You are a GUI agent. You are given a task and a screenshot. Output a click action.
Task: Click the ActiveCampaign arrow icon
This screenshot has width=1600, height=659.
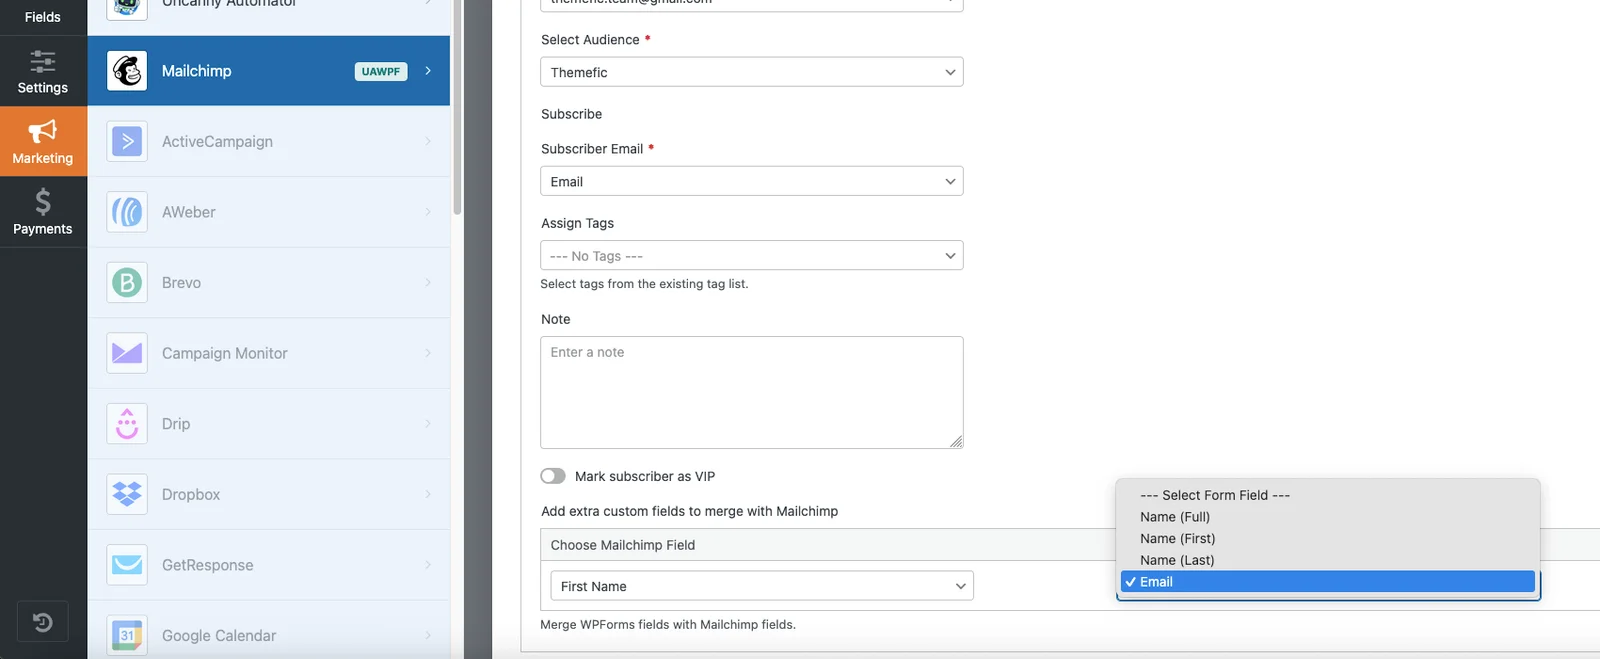coord(127,142)
